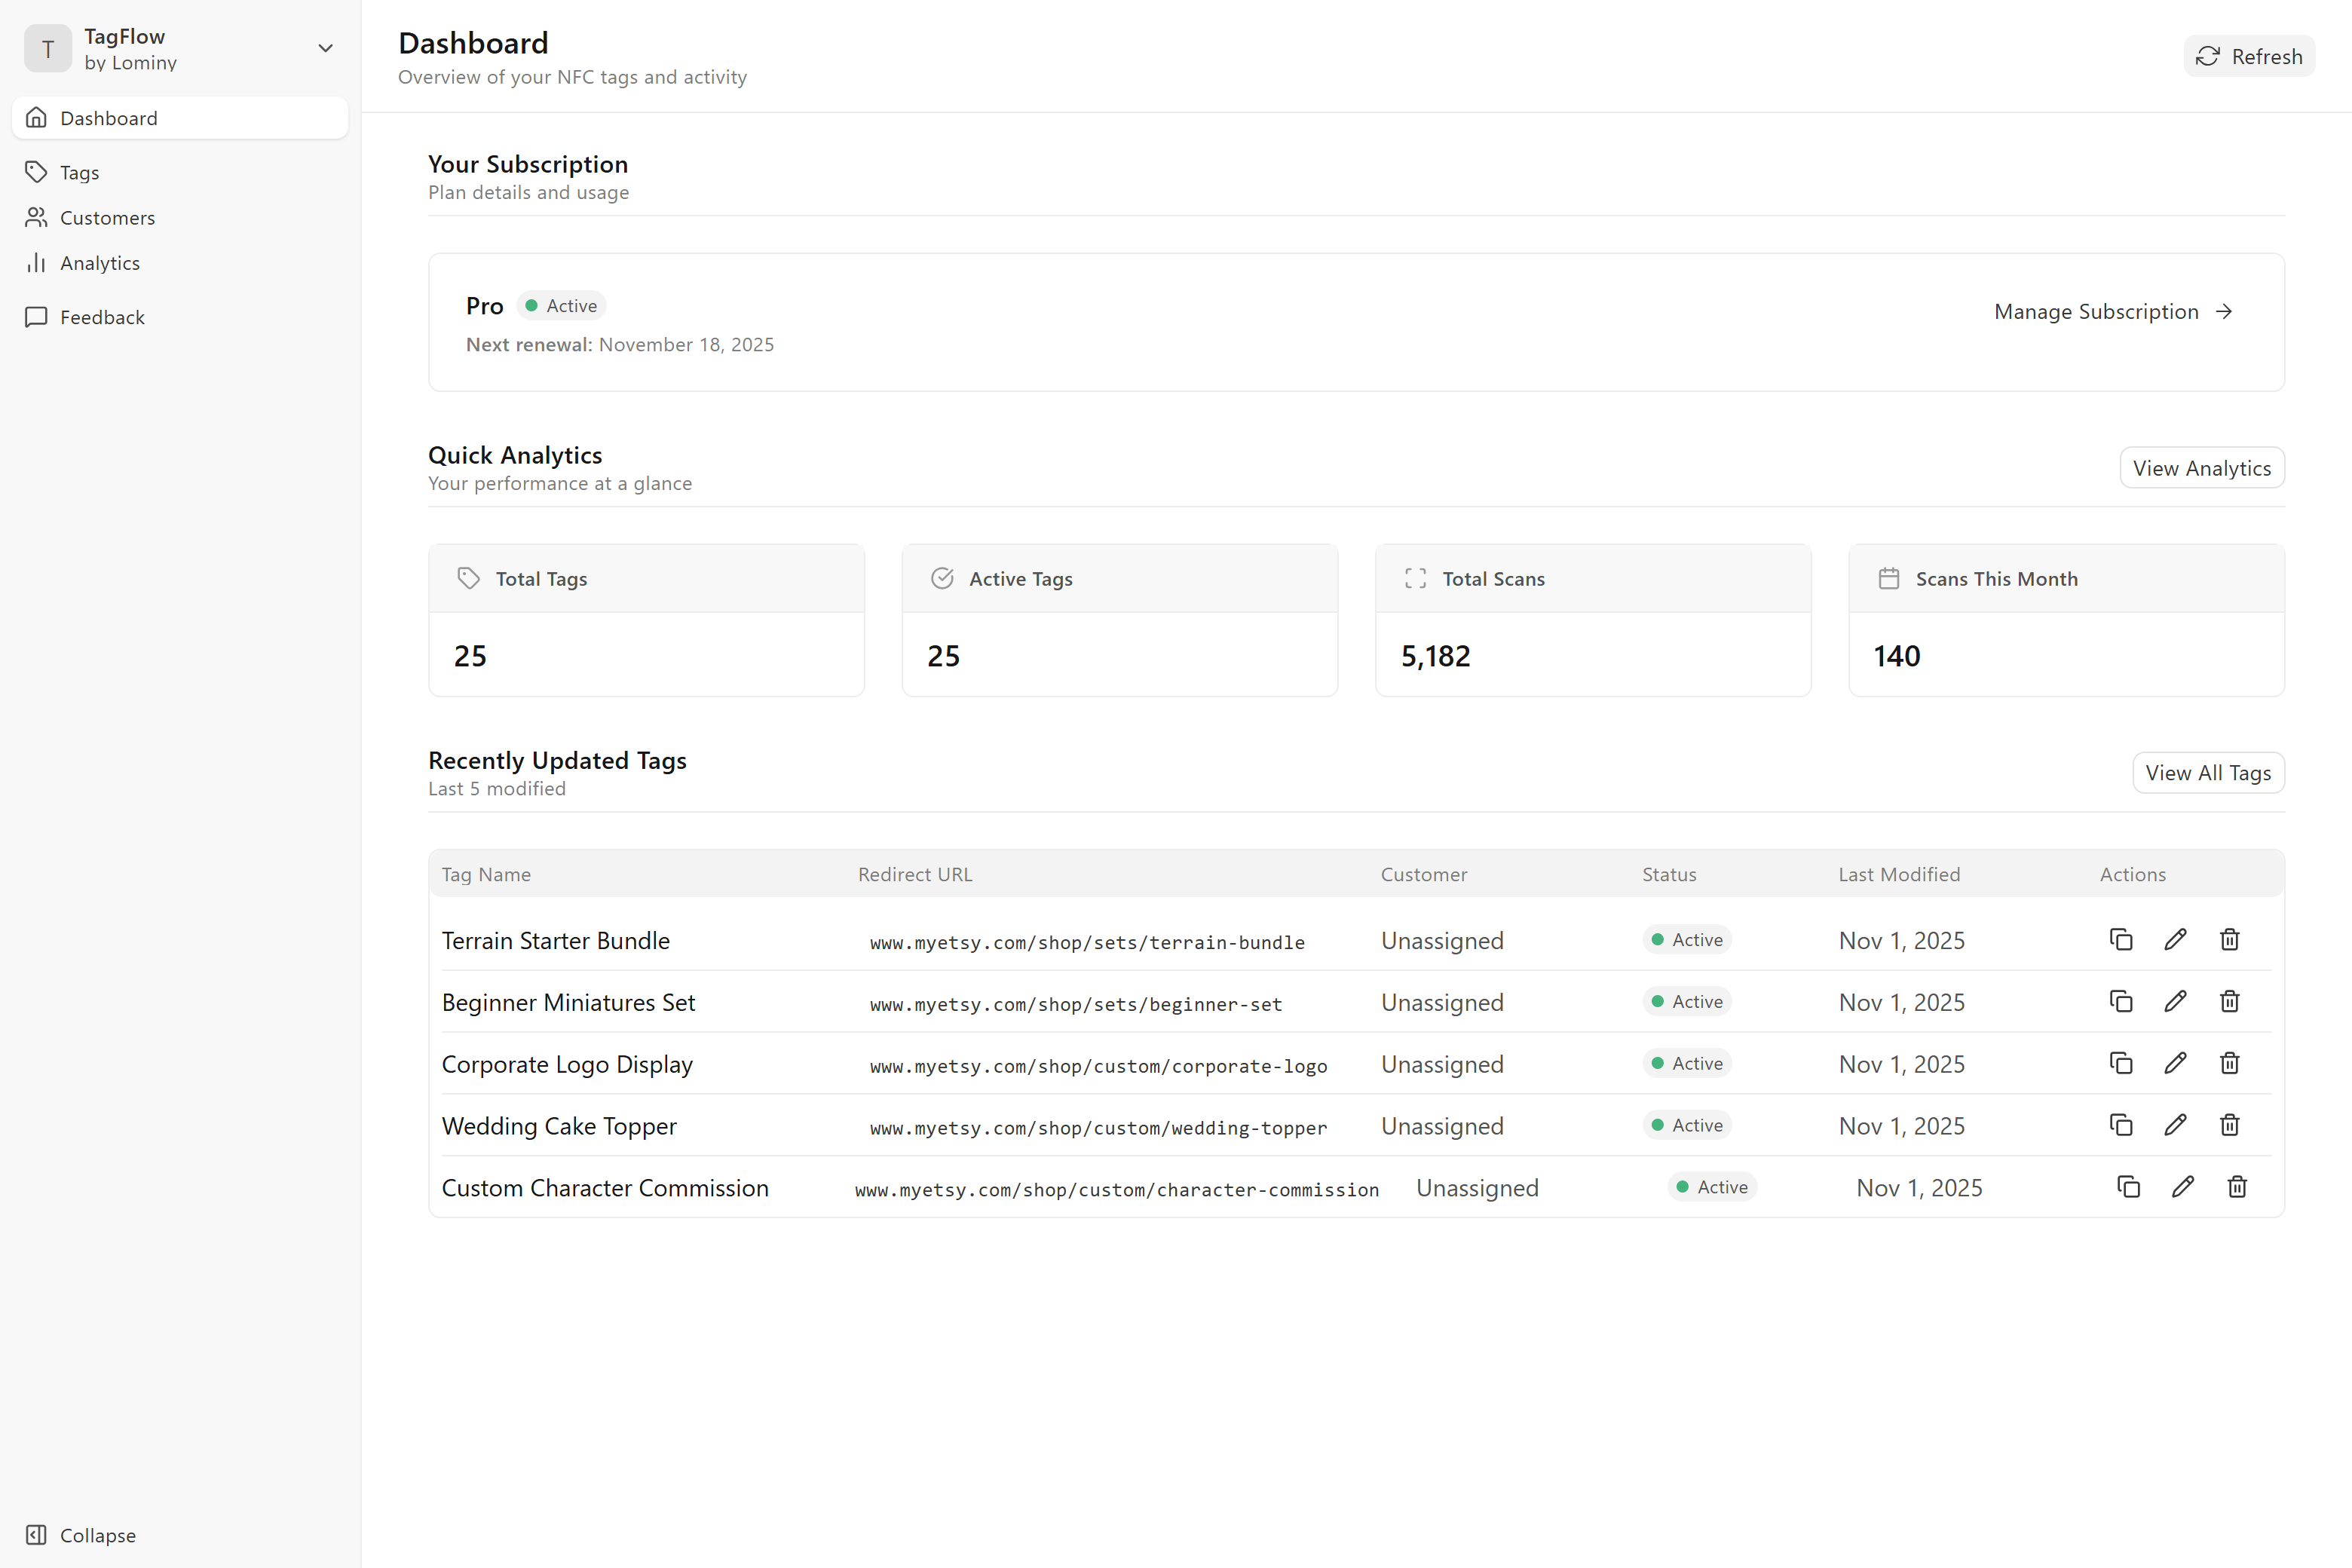This screenshot has width=2352, height=1568.
Task: Copy the Corporate Logo Display tag
Action: click(x=2121, y=1063)
